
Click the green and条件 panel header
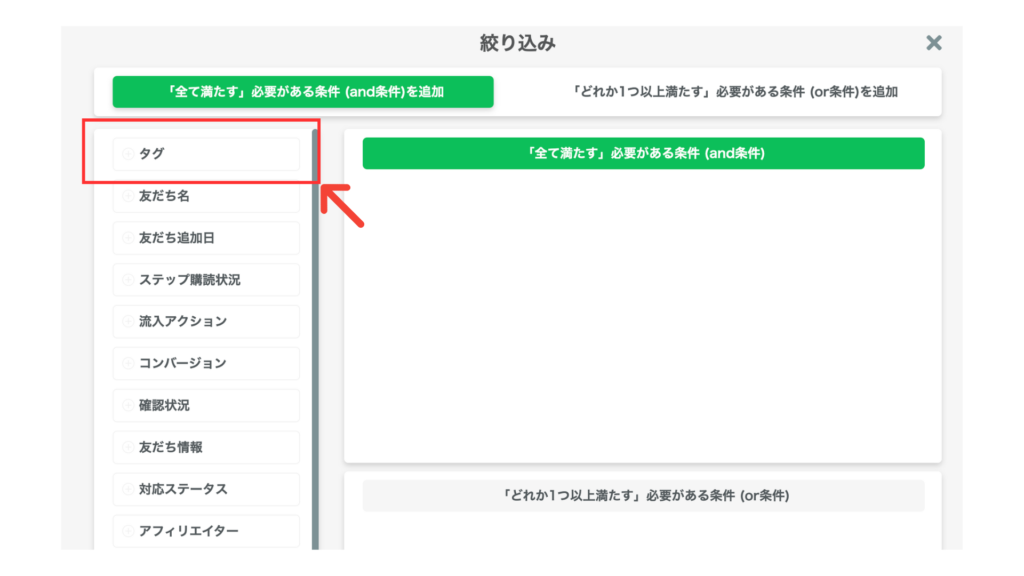pos(643,153)
